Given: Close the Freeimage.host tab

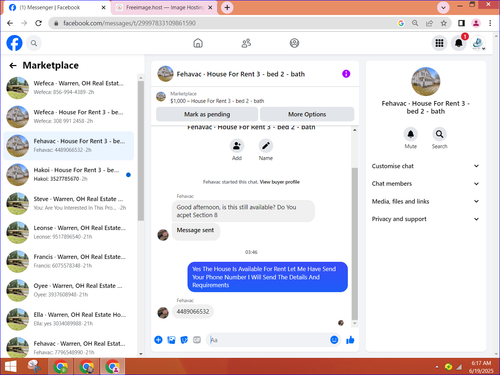Looking at the screenshot, I should tap(210, 7).
